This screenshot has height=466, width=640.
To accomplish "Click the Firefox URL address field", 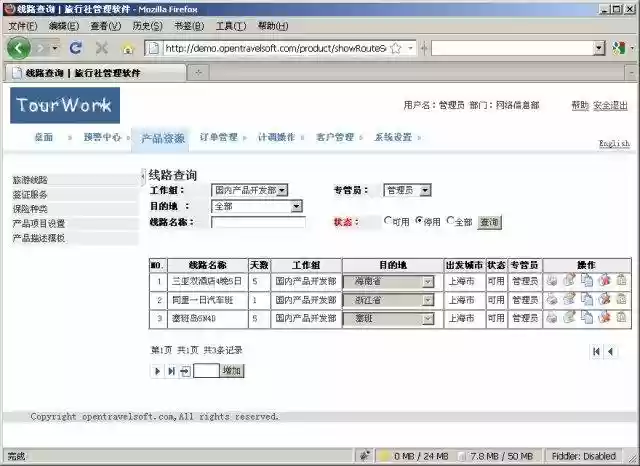I will (276, 48).
